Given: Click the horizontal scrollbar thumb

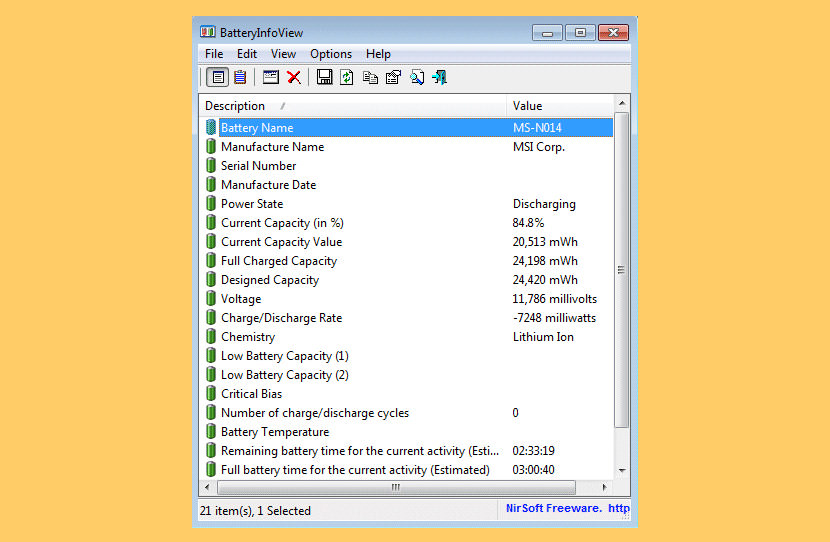Looking at the screenshot, I should tap(396, 487).
